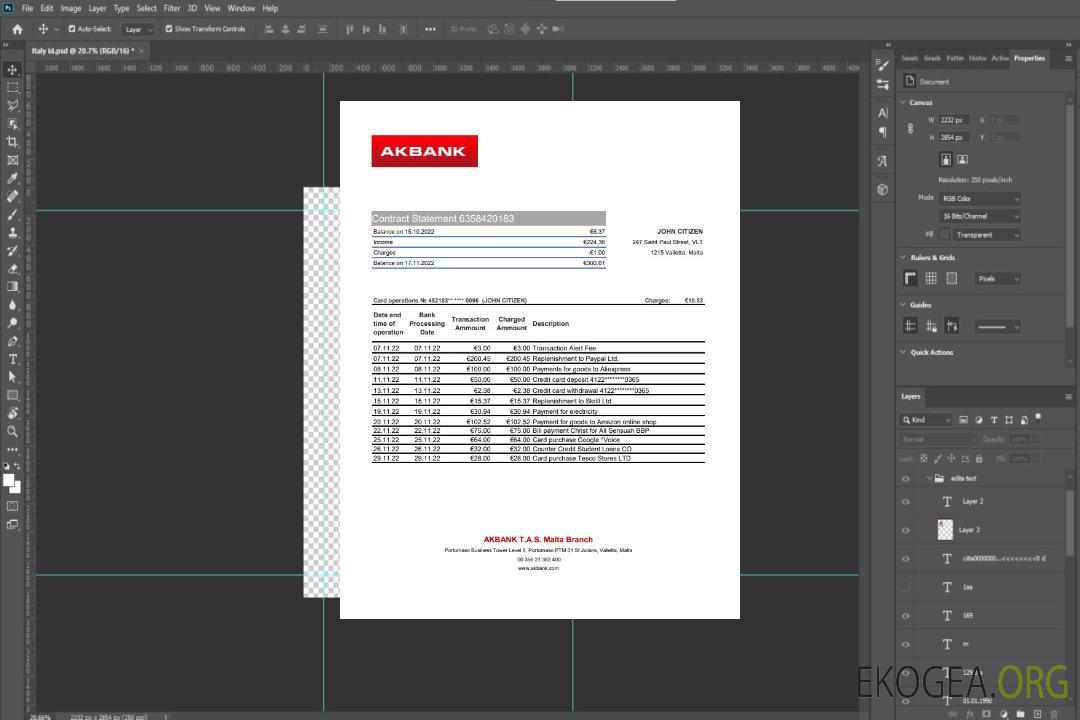Click the delete layer trash icon
The image size is (1080, 720).
tap(1054, 714)
